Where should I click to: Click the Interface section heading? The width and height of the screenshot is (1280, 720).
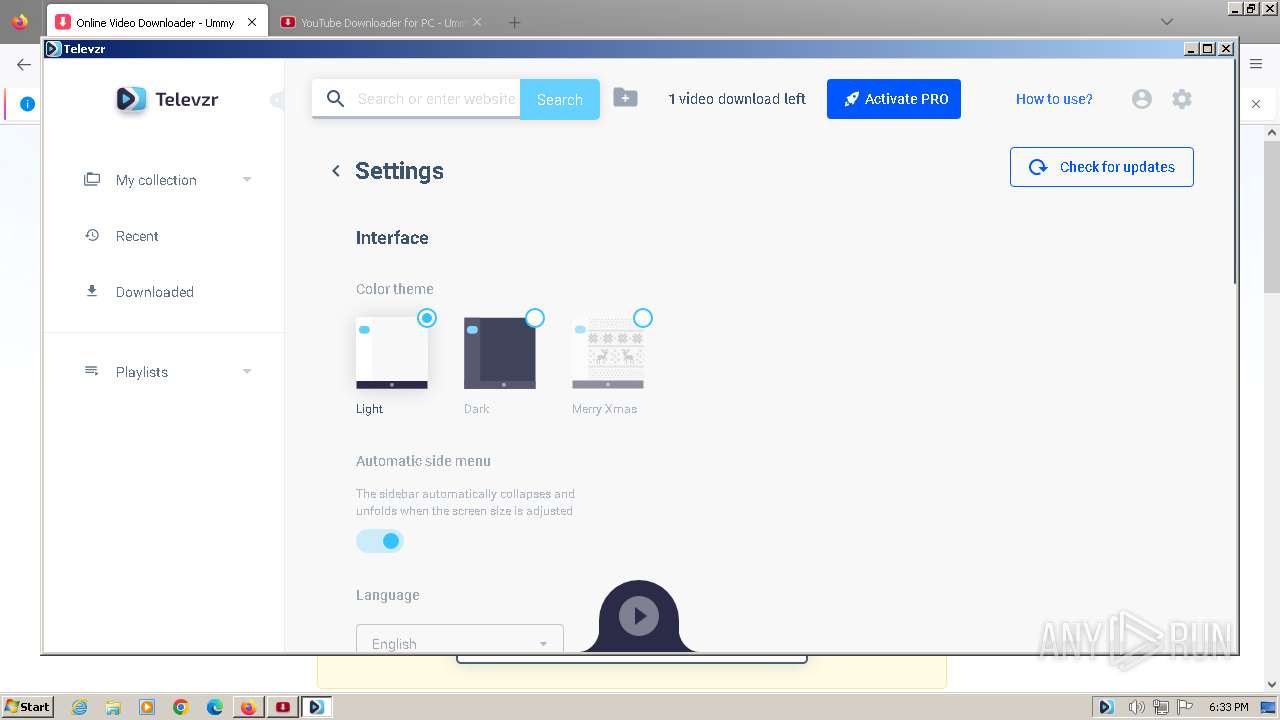click(x=392, y=238)
